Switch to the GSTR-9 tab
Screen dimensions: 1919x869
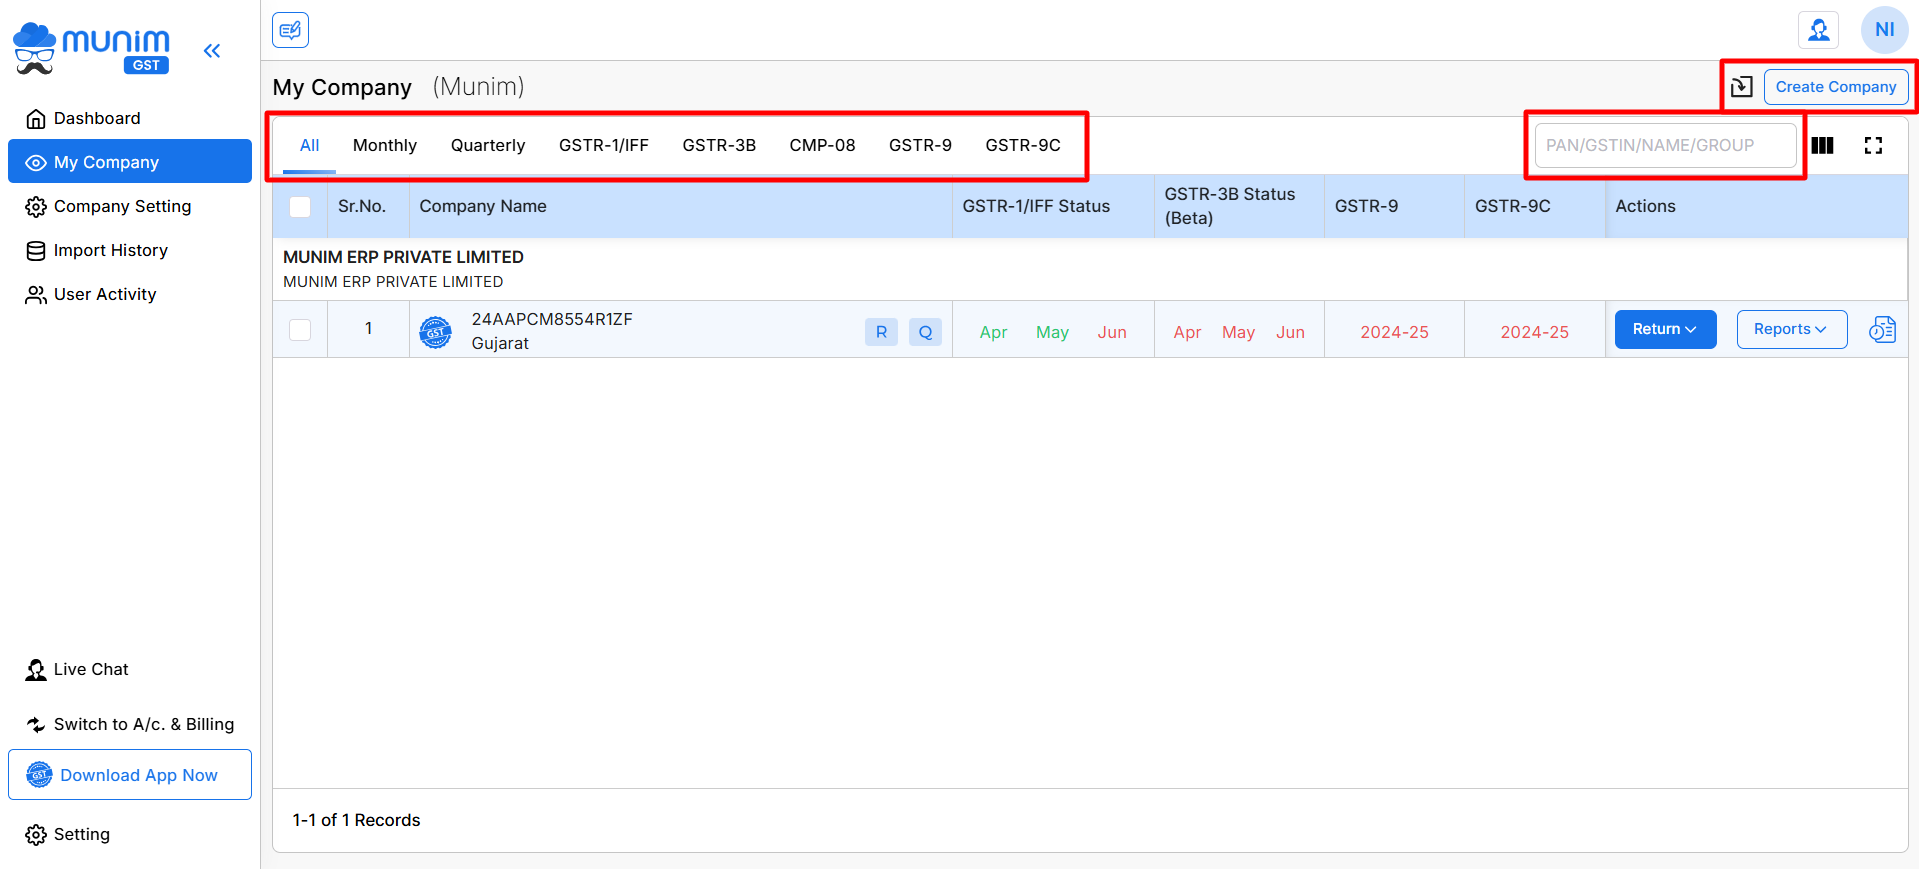click(x=920, y=146)
